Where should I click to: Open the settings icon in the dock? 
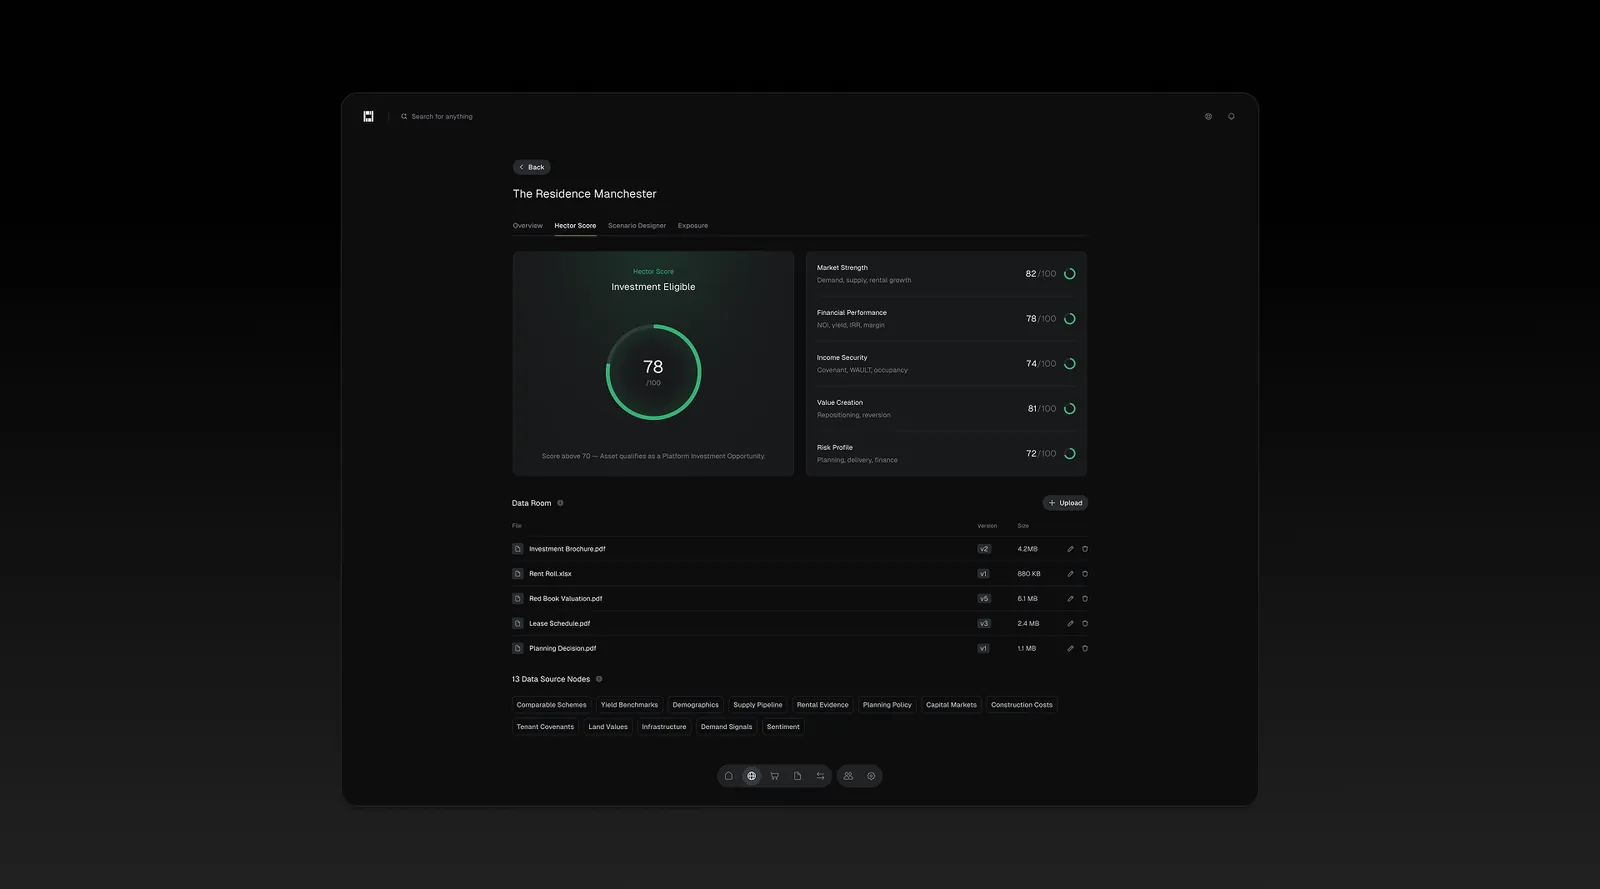click(x=871, y=776)
